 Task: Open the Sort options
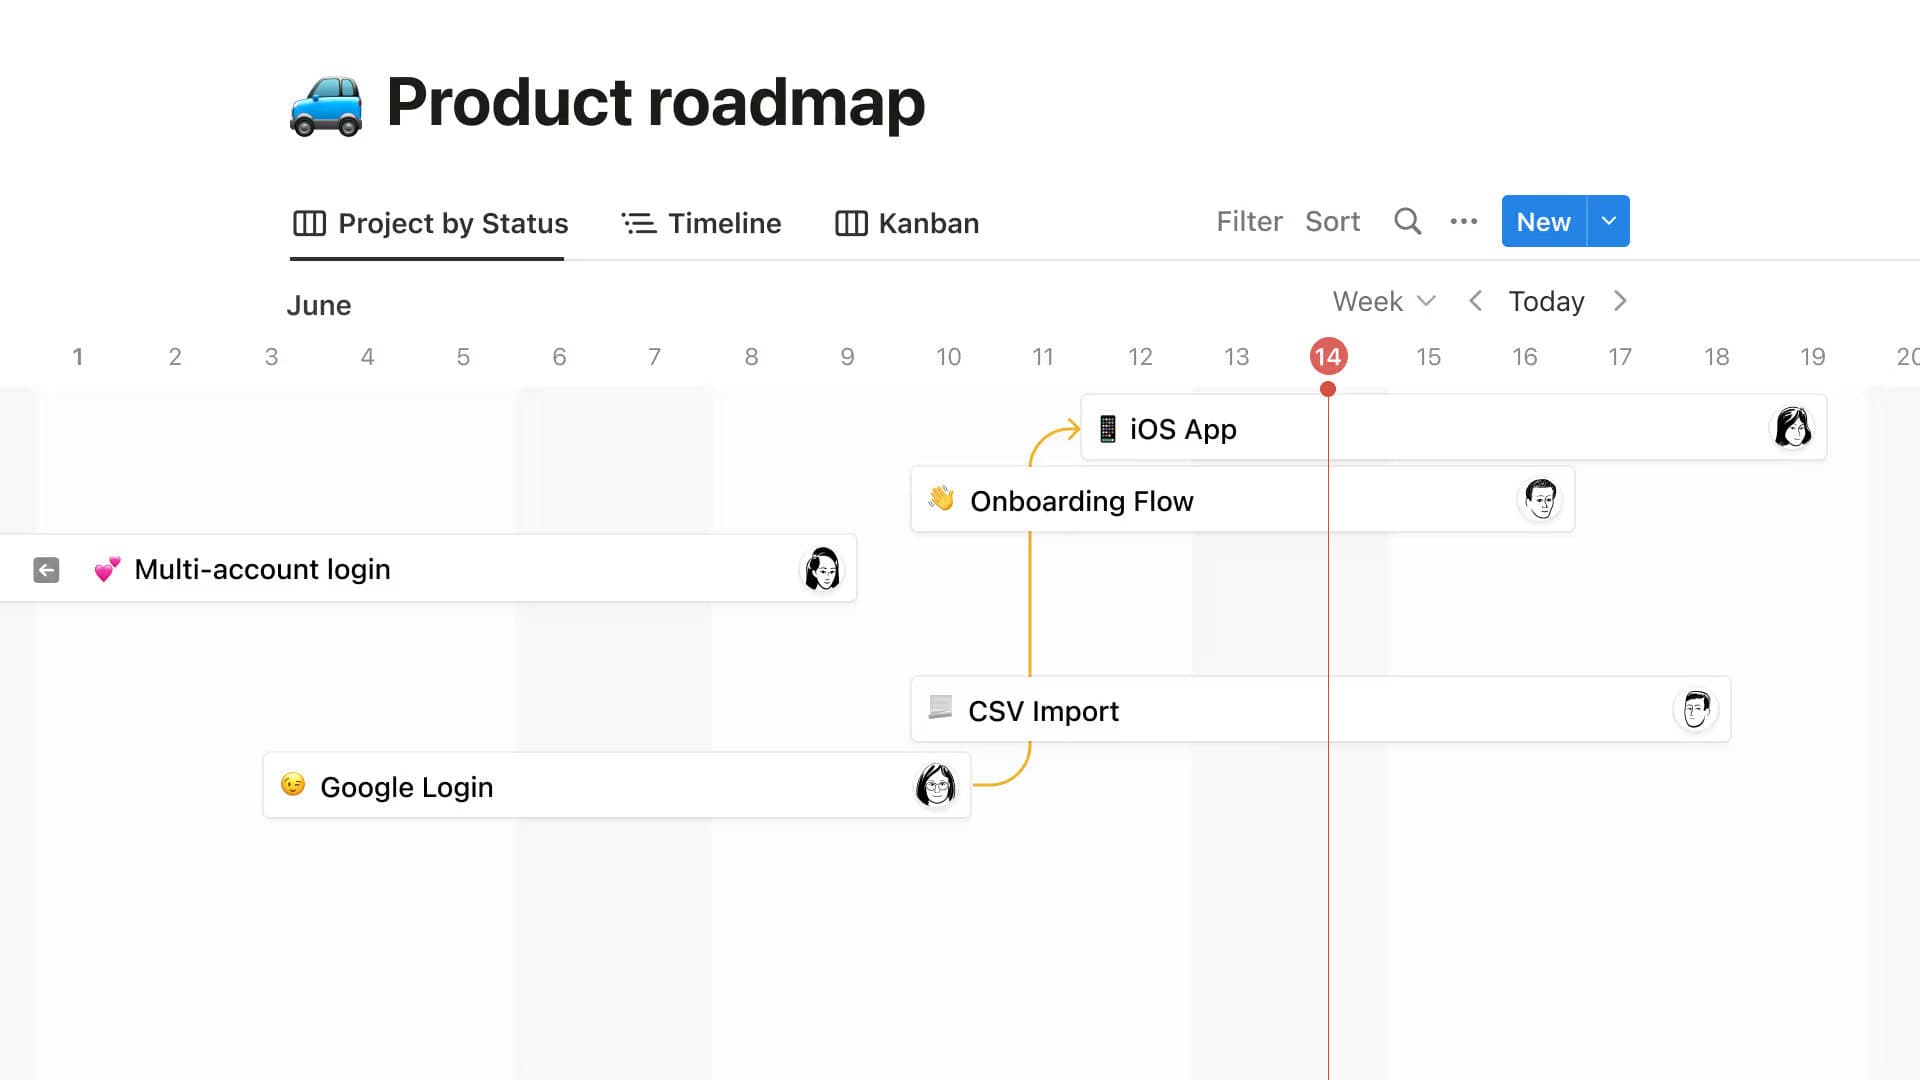point(1331,221)
